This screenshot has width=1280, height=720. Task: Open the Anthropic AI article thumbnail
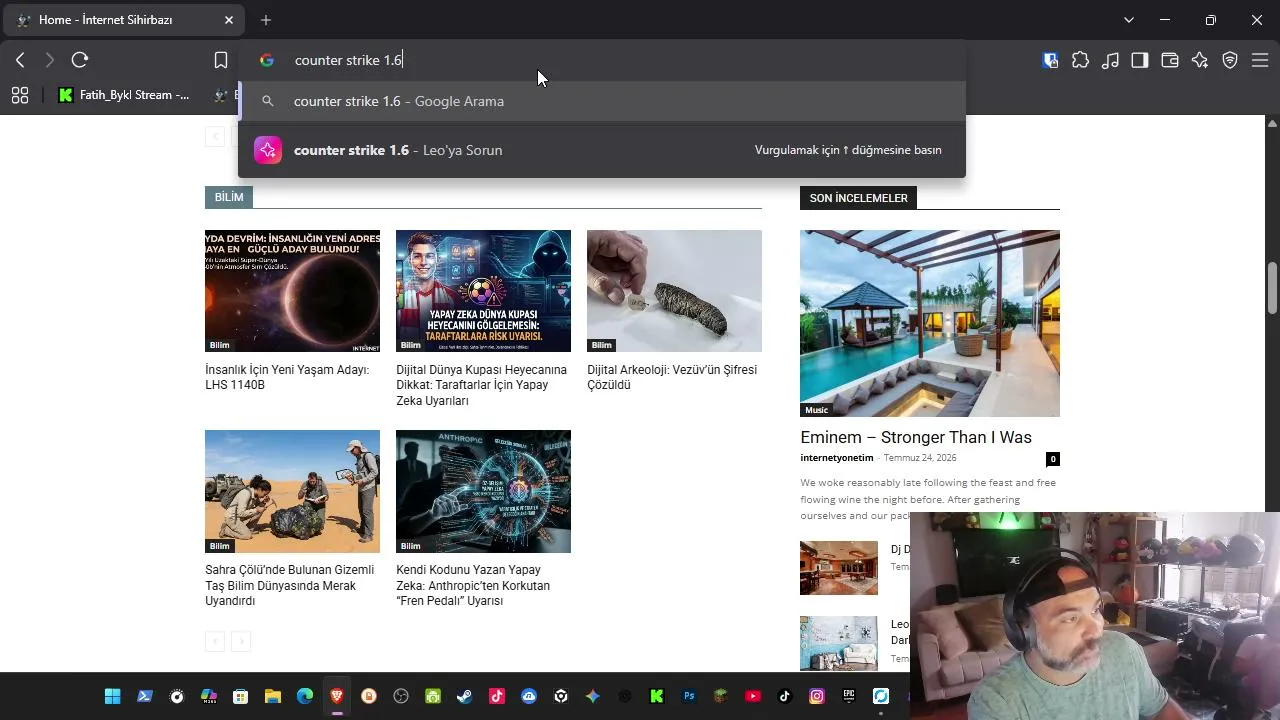483,491
